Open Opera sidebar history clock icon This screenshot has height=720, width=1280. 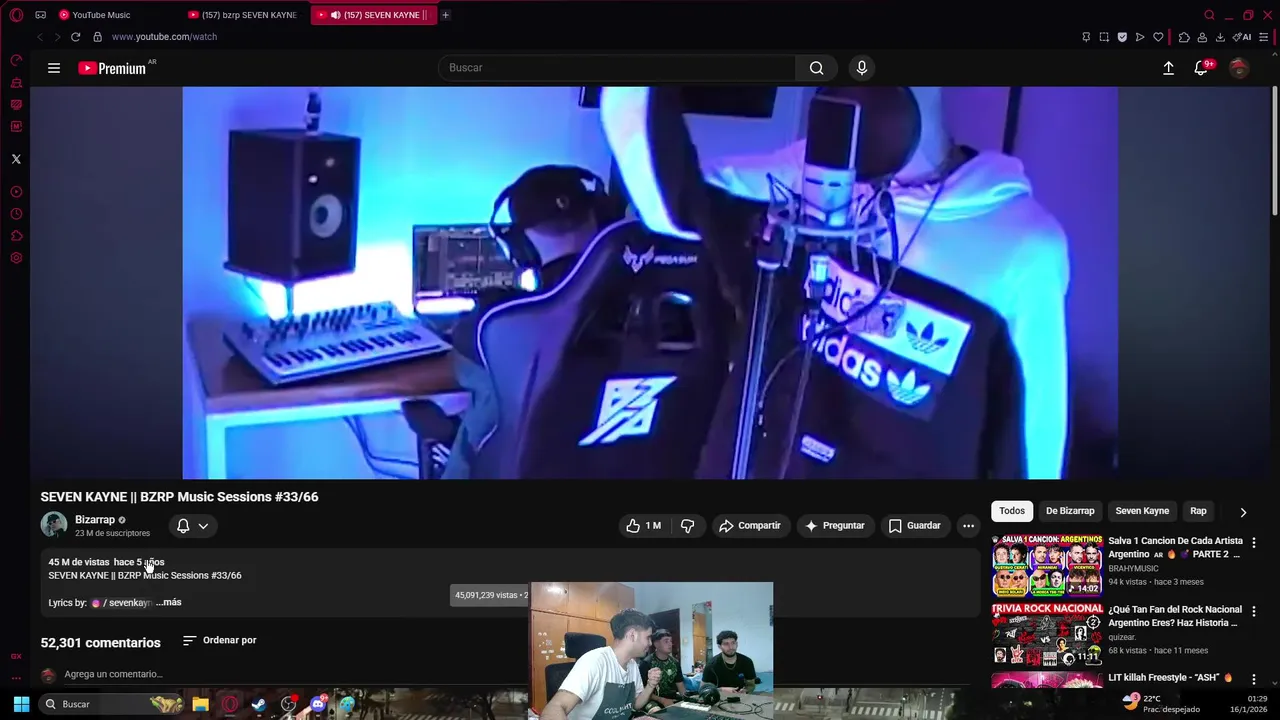[x=16, y=214]
